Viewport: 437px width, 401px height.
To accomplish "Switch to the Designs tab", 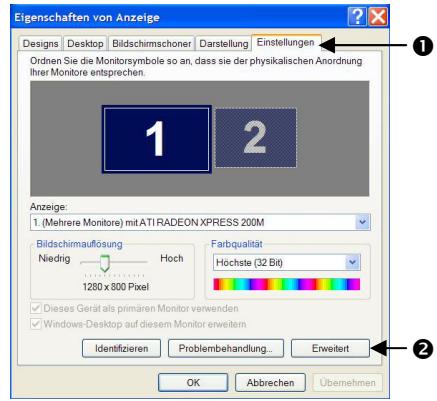I will (40, 44).
